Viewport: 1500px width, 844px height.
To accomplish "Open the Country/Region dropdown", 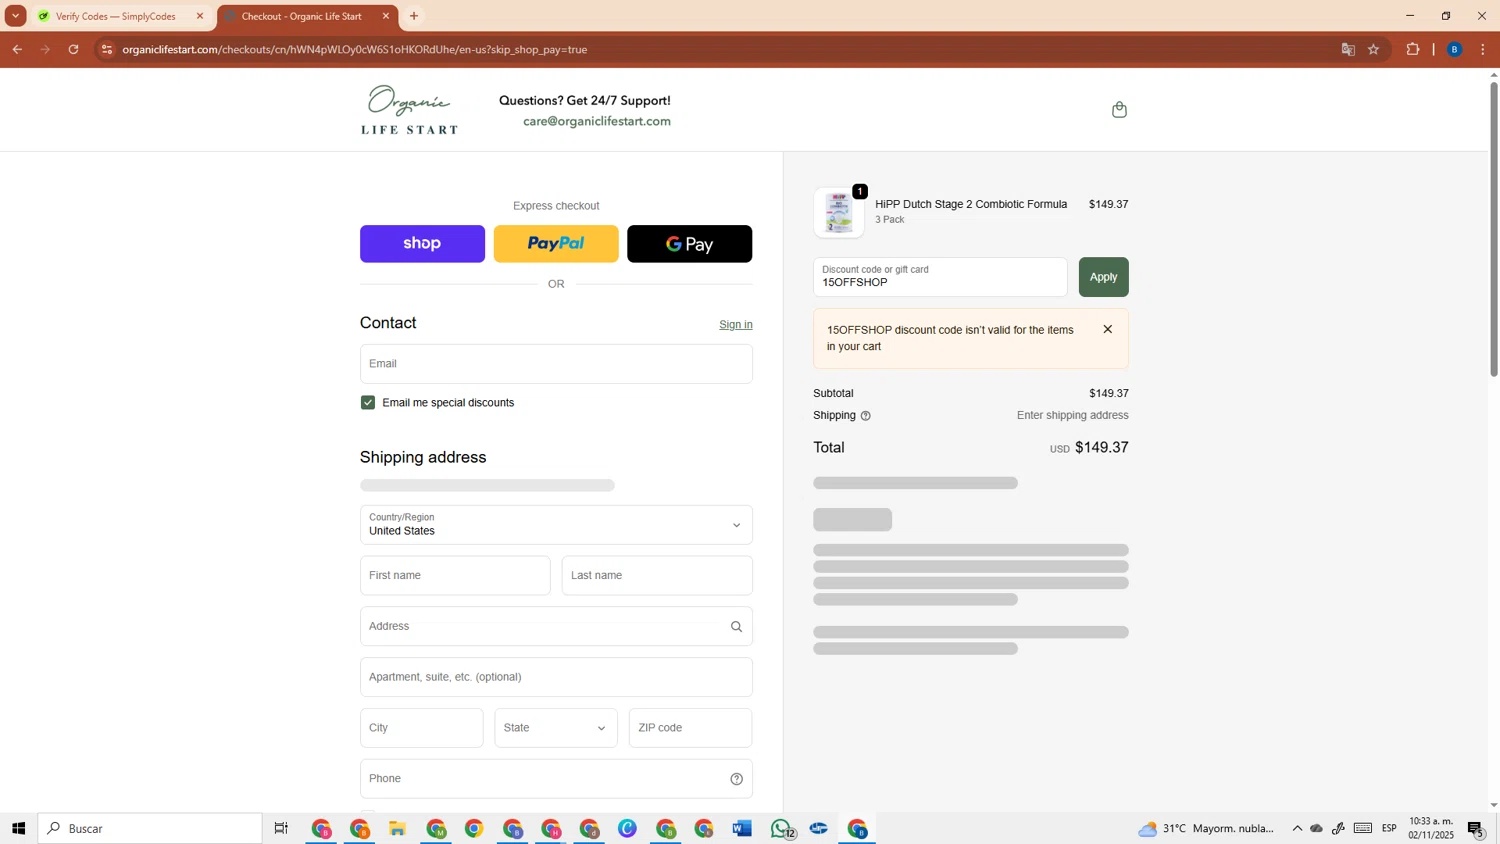I will coord(556,525).
